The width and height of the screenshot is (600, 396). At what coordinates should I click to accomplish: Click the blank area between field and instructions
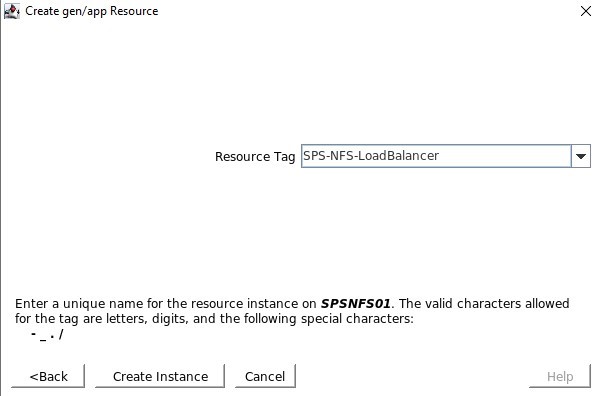(x=298, y=231)
